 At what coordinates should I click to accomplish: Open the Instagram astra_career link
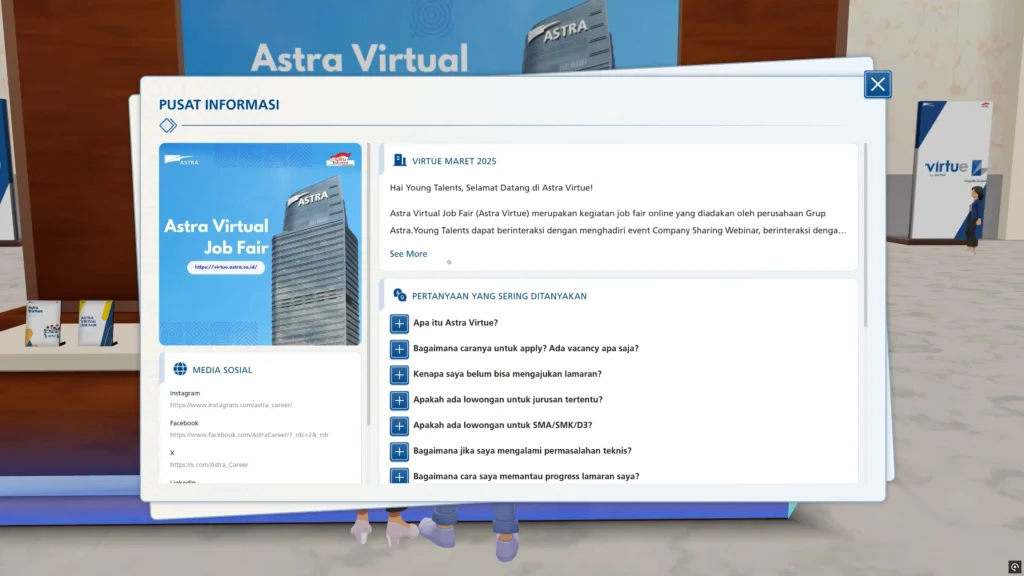(x=231, y=405)
